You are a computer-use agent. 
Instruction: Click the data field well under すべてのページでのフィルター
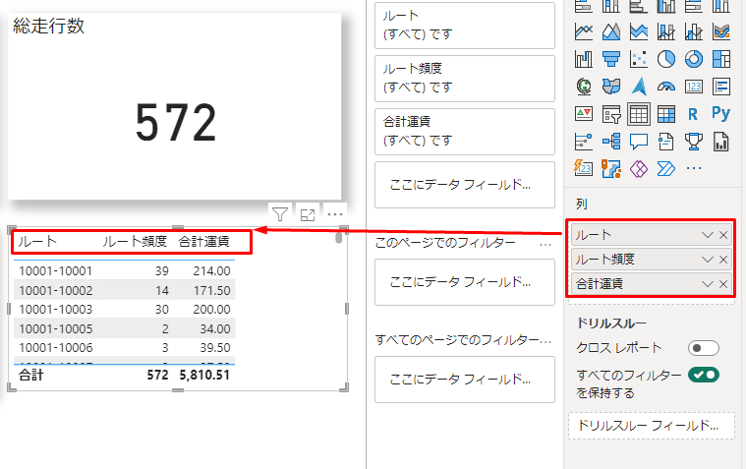tap(464, 380)
